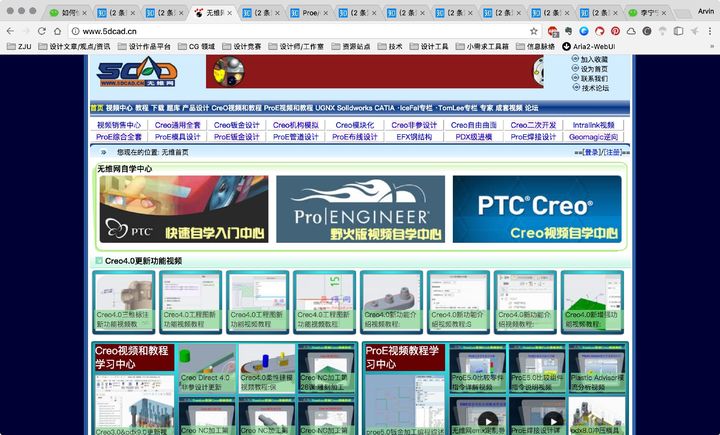Select 论坛 in the site navigation
The image size is (720, 435).
(532, 108)
